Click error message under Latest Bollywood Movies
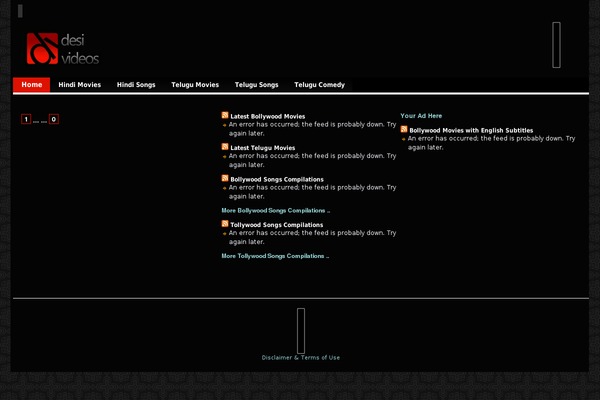 click(x=312, y=129)
